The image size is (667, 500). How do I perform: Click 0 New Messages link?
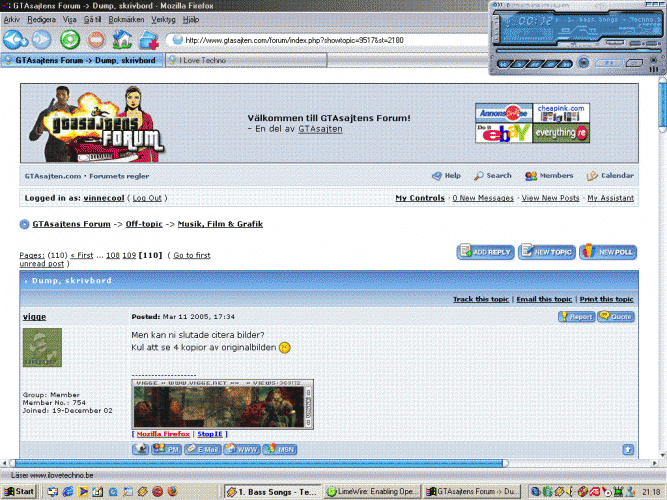(483, 198)
